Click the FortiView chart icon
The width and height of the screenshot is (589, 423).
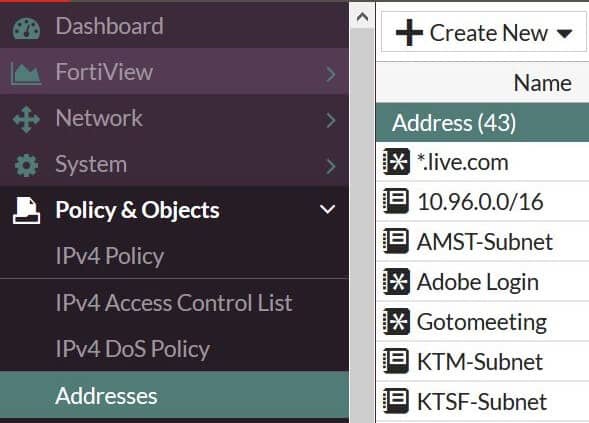[26, 73]
